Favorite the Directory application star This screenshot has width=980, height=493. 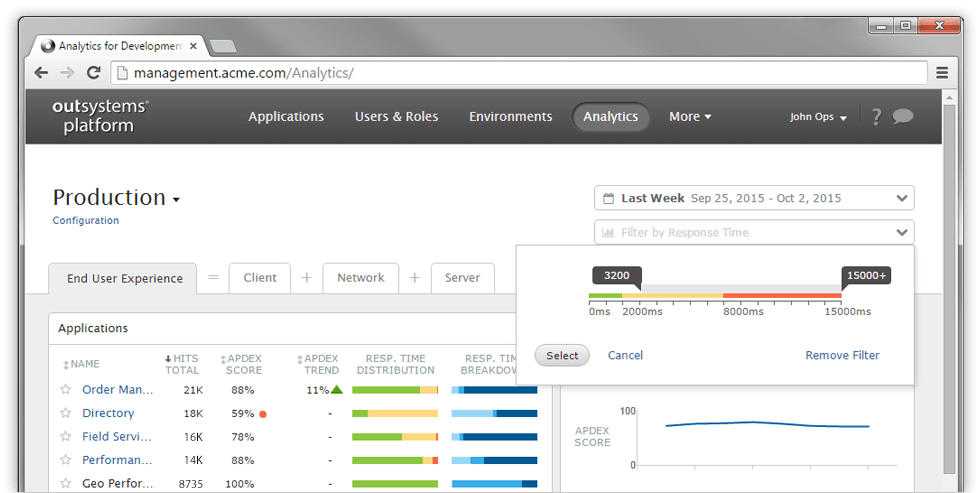pos(66,413)
